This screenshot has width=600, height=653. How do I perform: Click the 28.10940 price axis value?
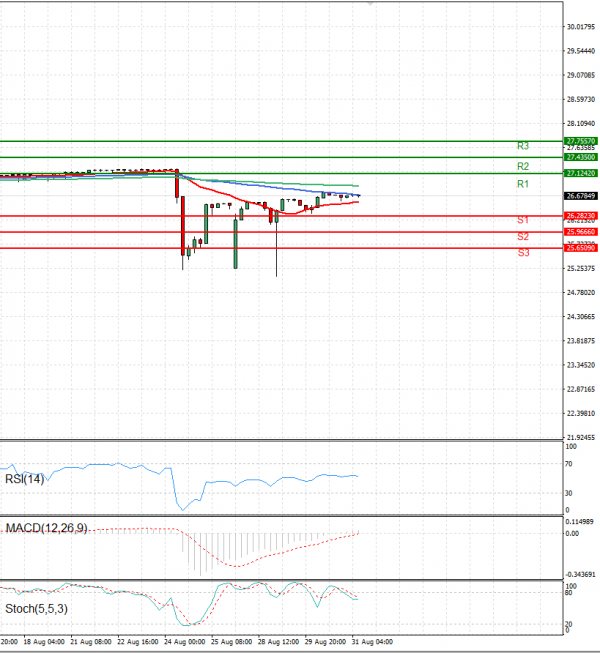click(x=581, y=123)
